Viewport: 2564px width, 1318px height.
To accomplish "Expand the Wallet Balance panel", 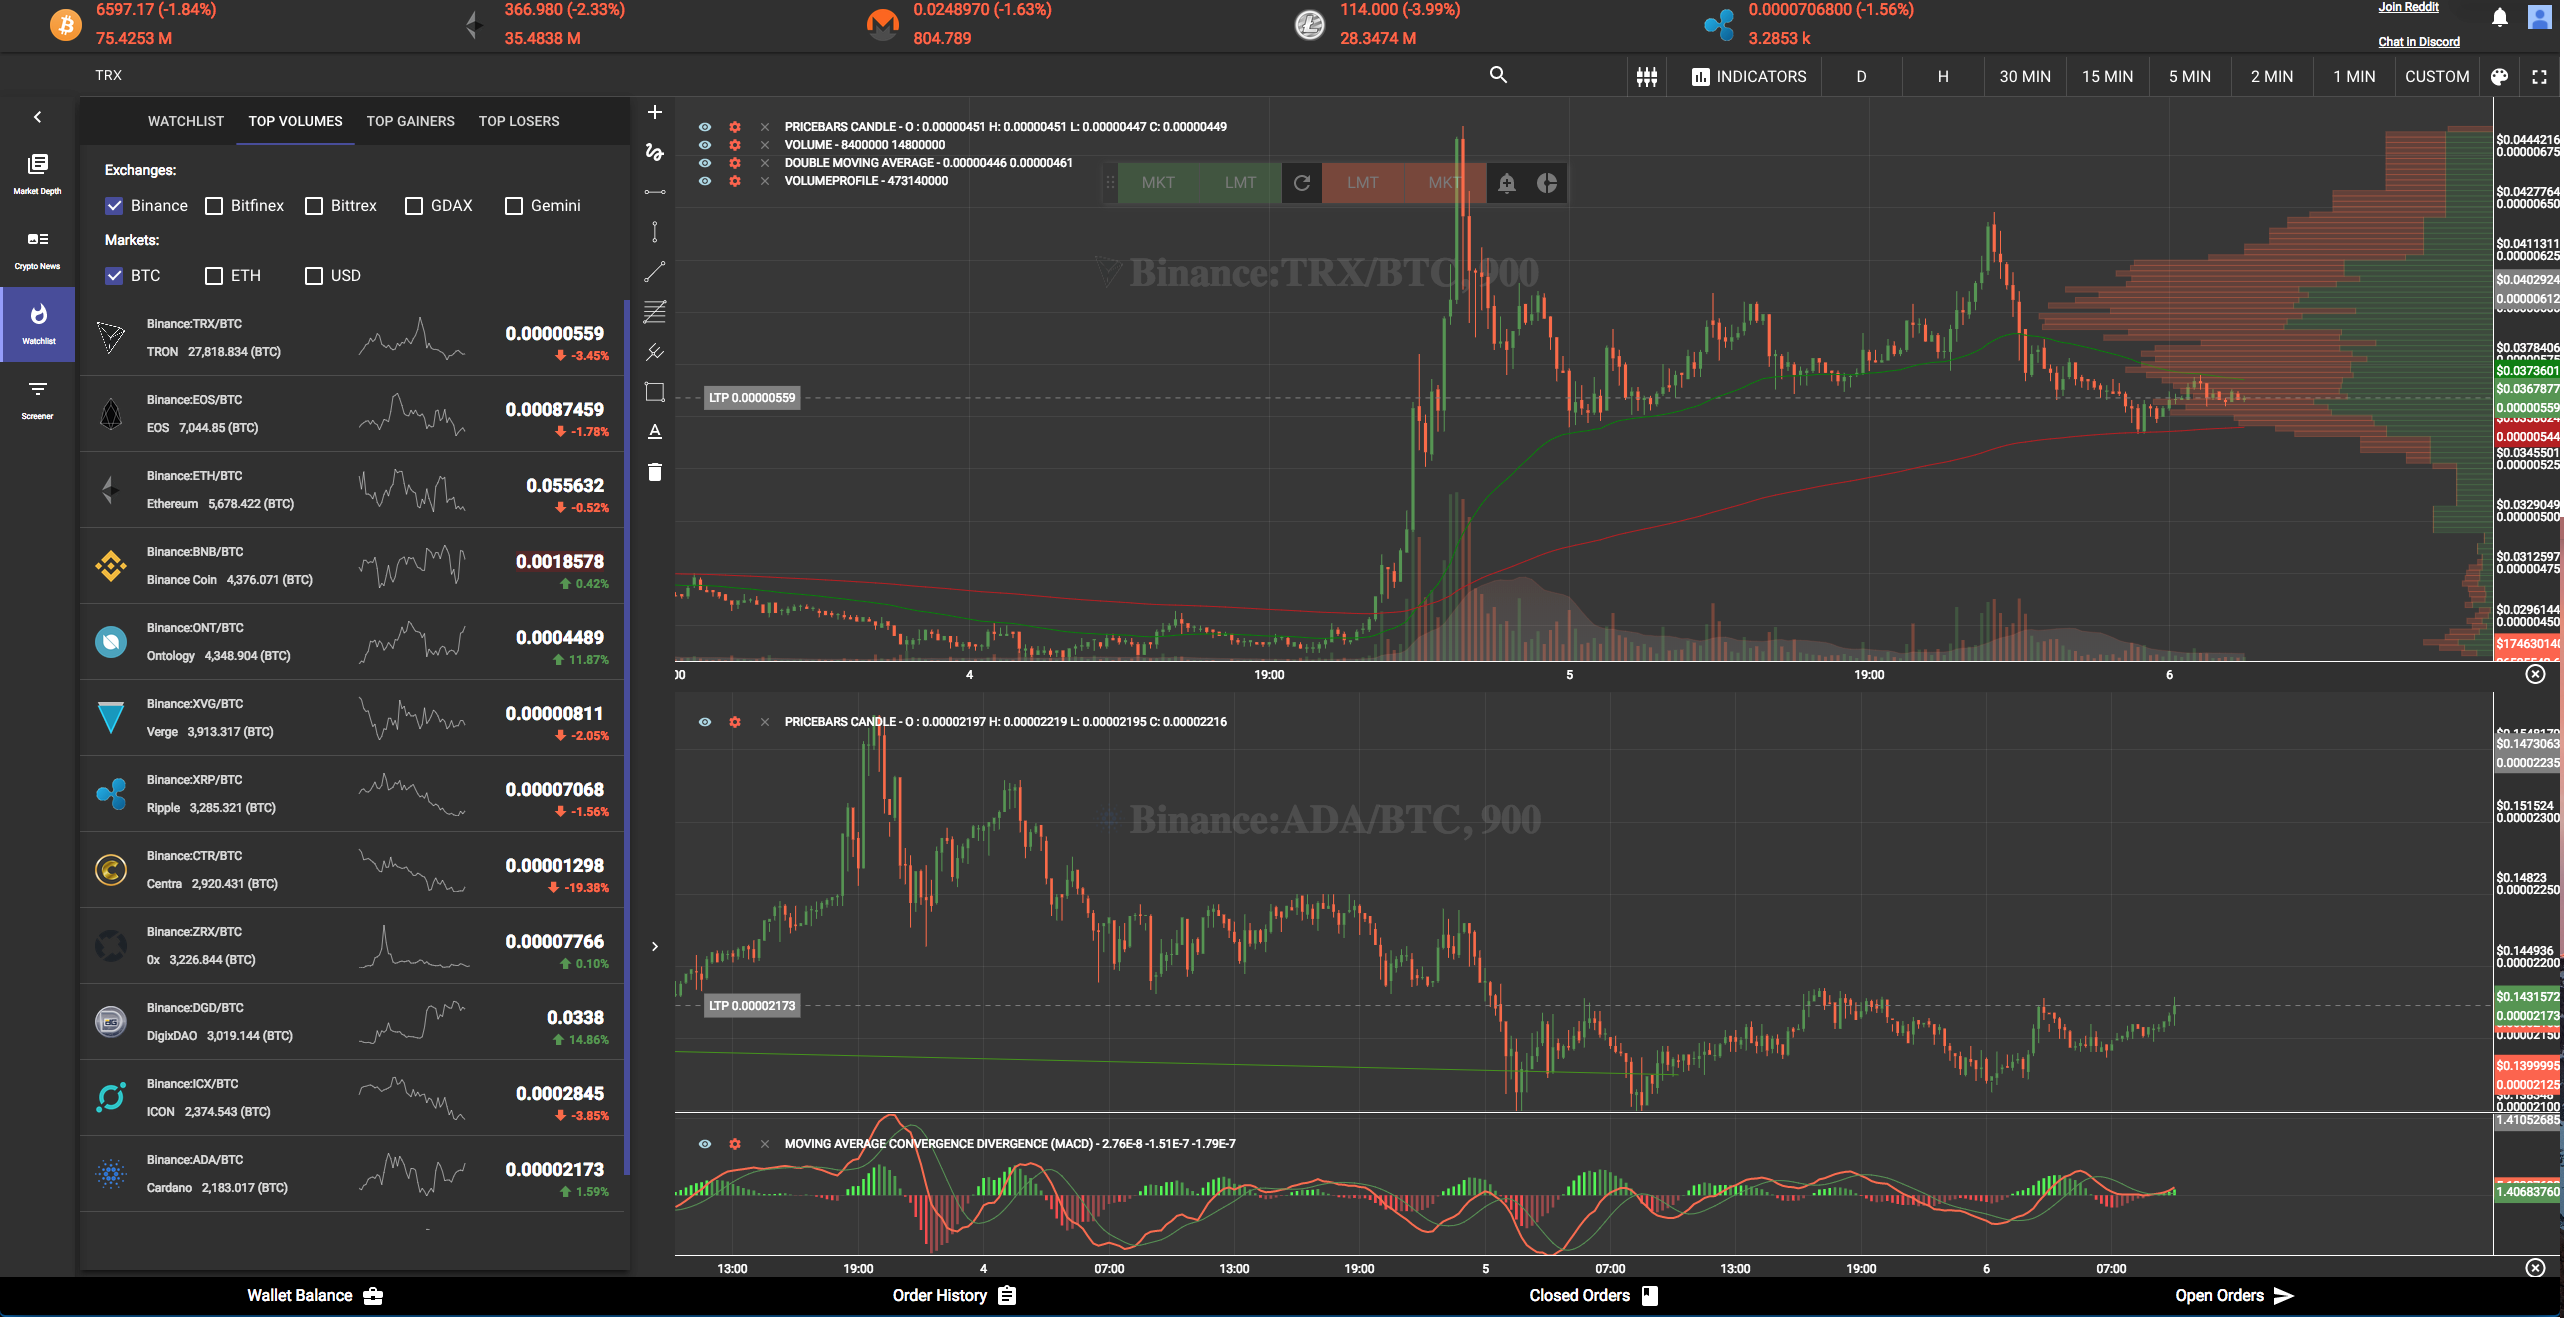I will click(x=315, y=1296).
